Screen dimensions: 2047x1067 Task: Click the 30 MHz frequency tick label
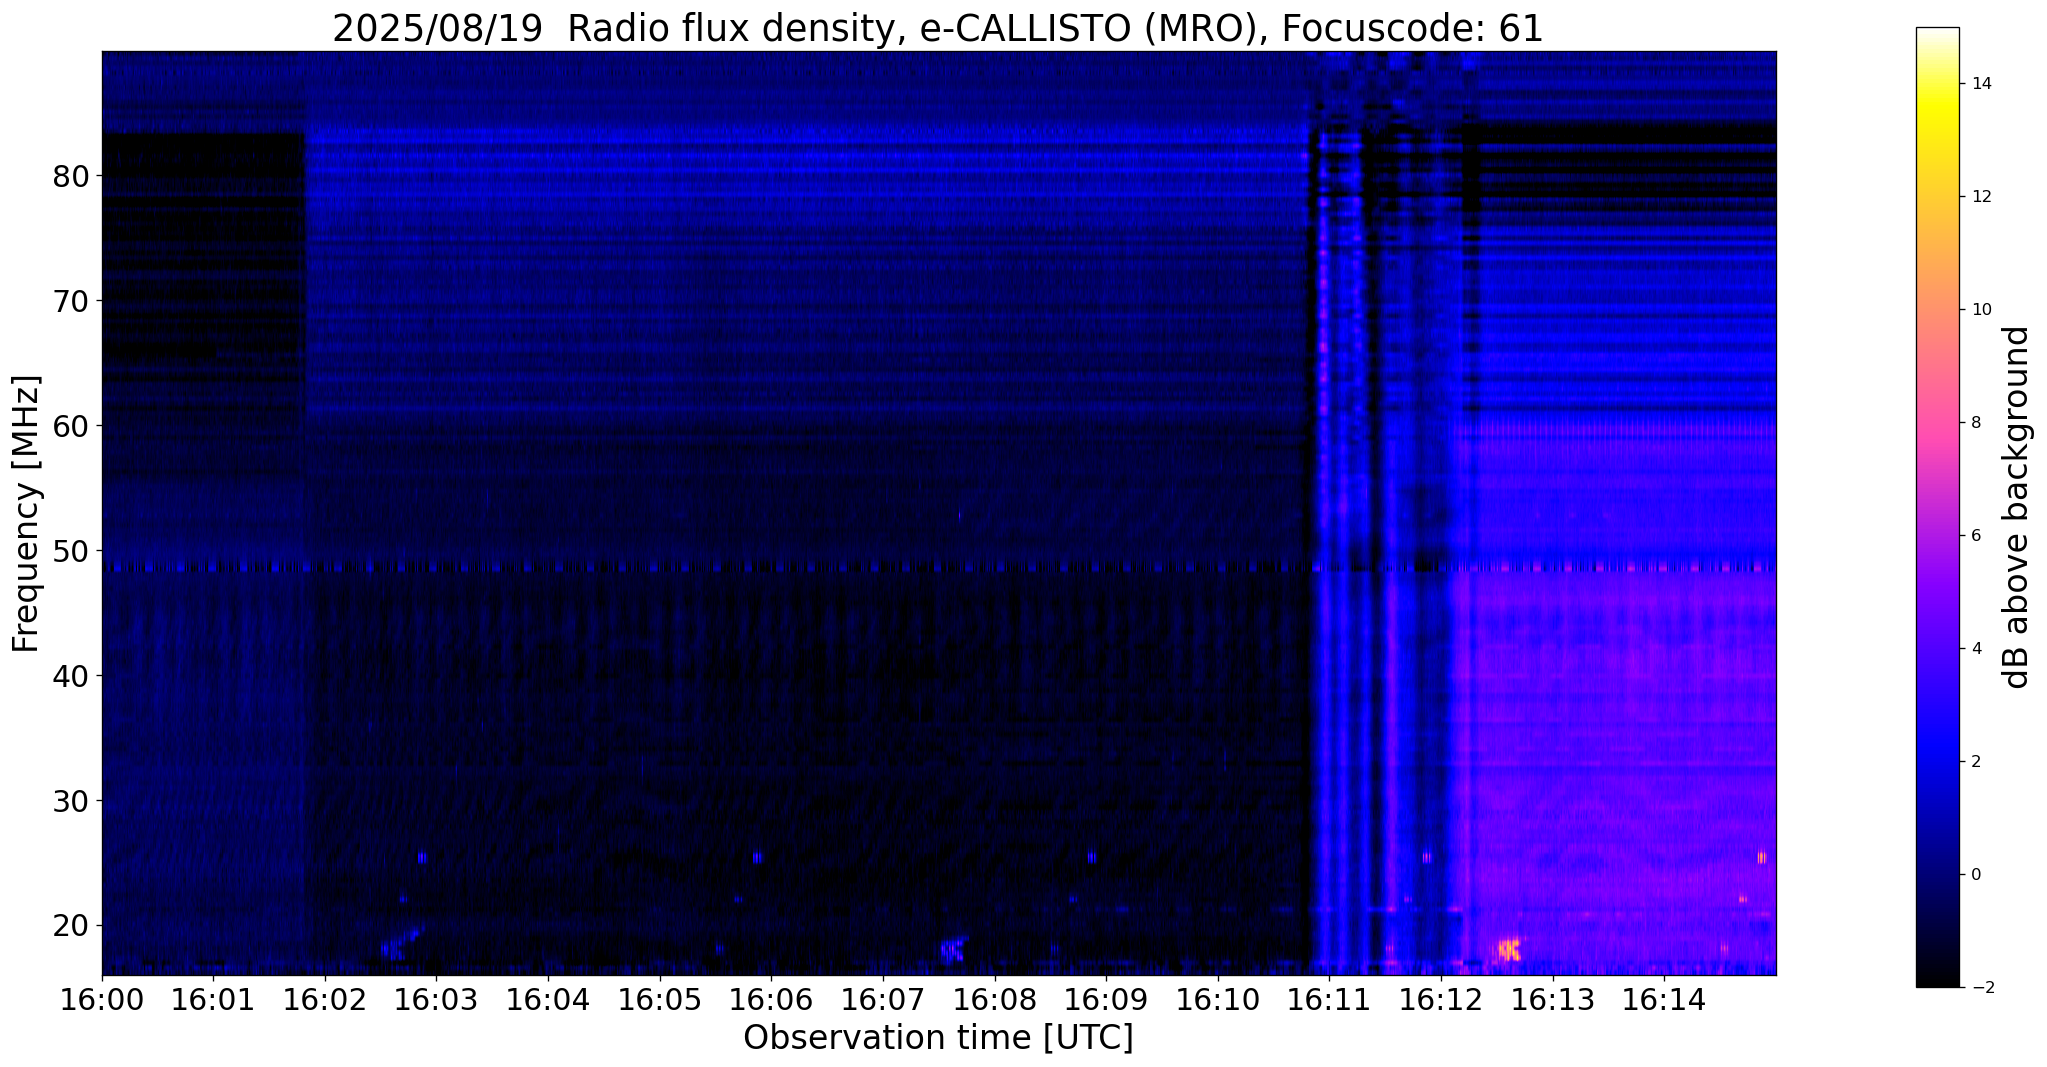pos(71,801)
